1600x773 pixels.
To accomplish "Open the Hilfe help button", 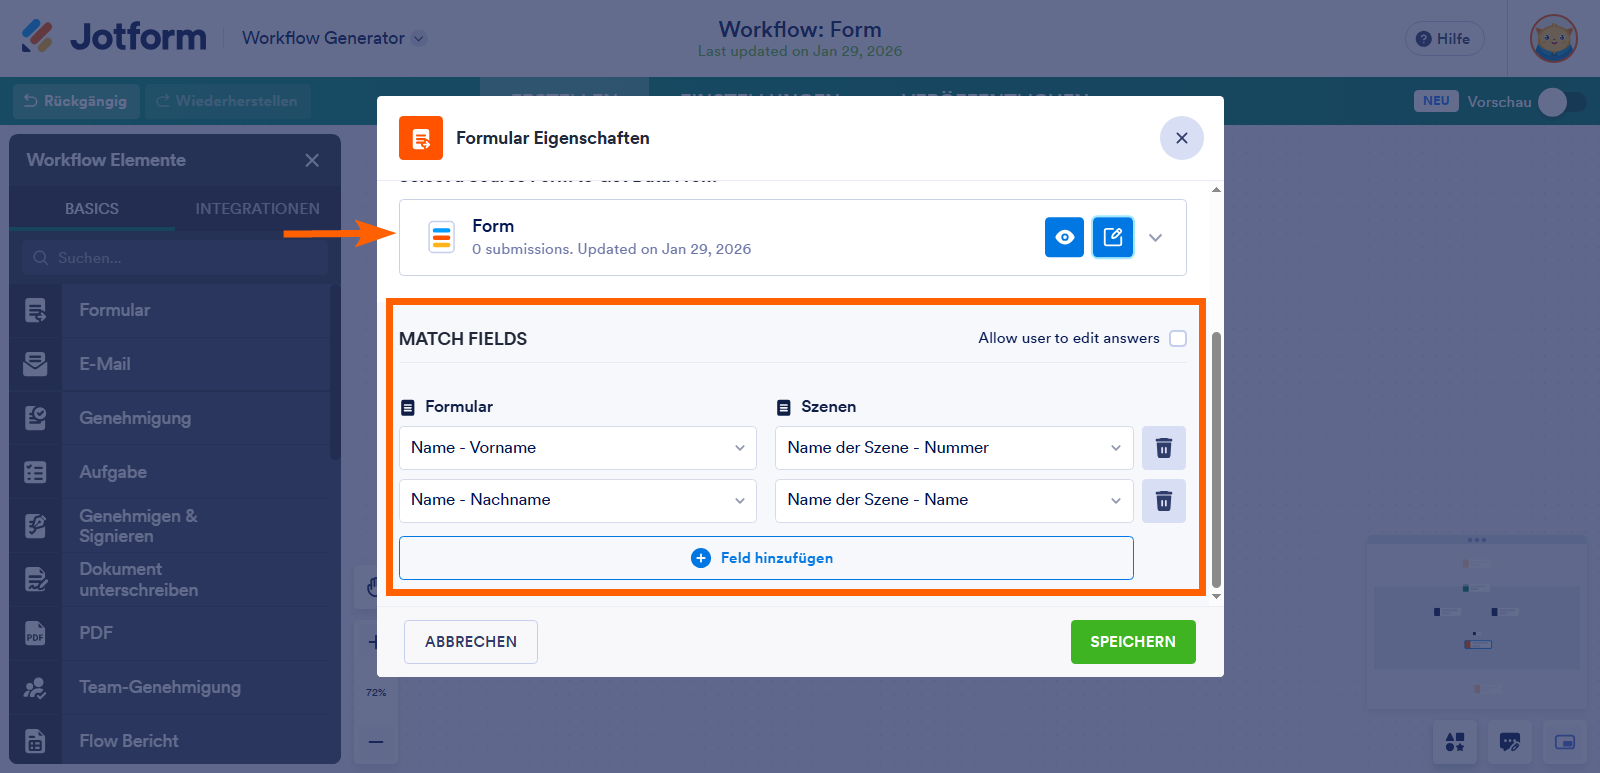I will click(x=1444, y=39).
